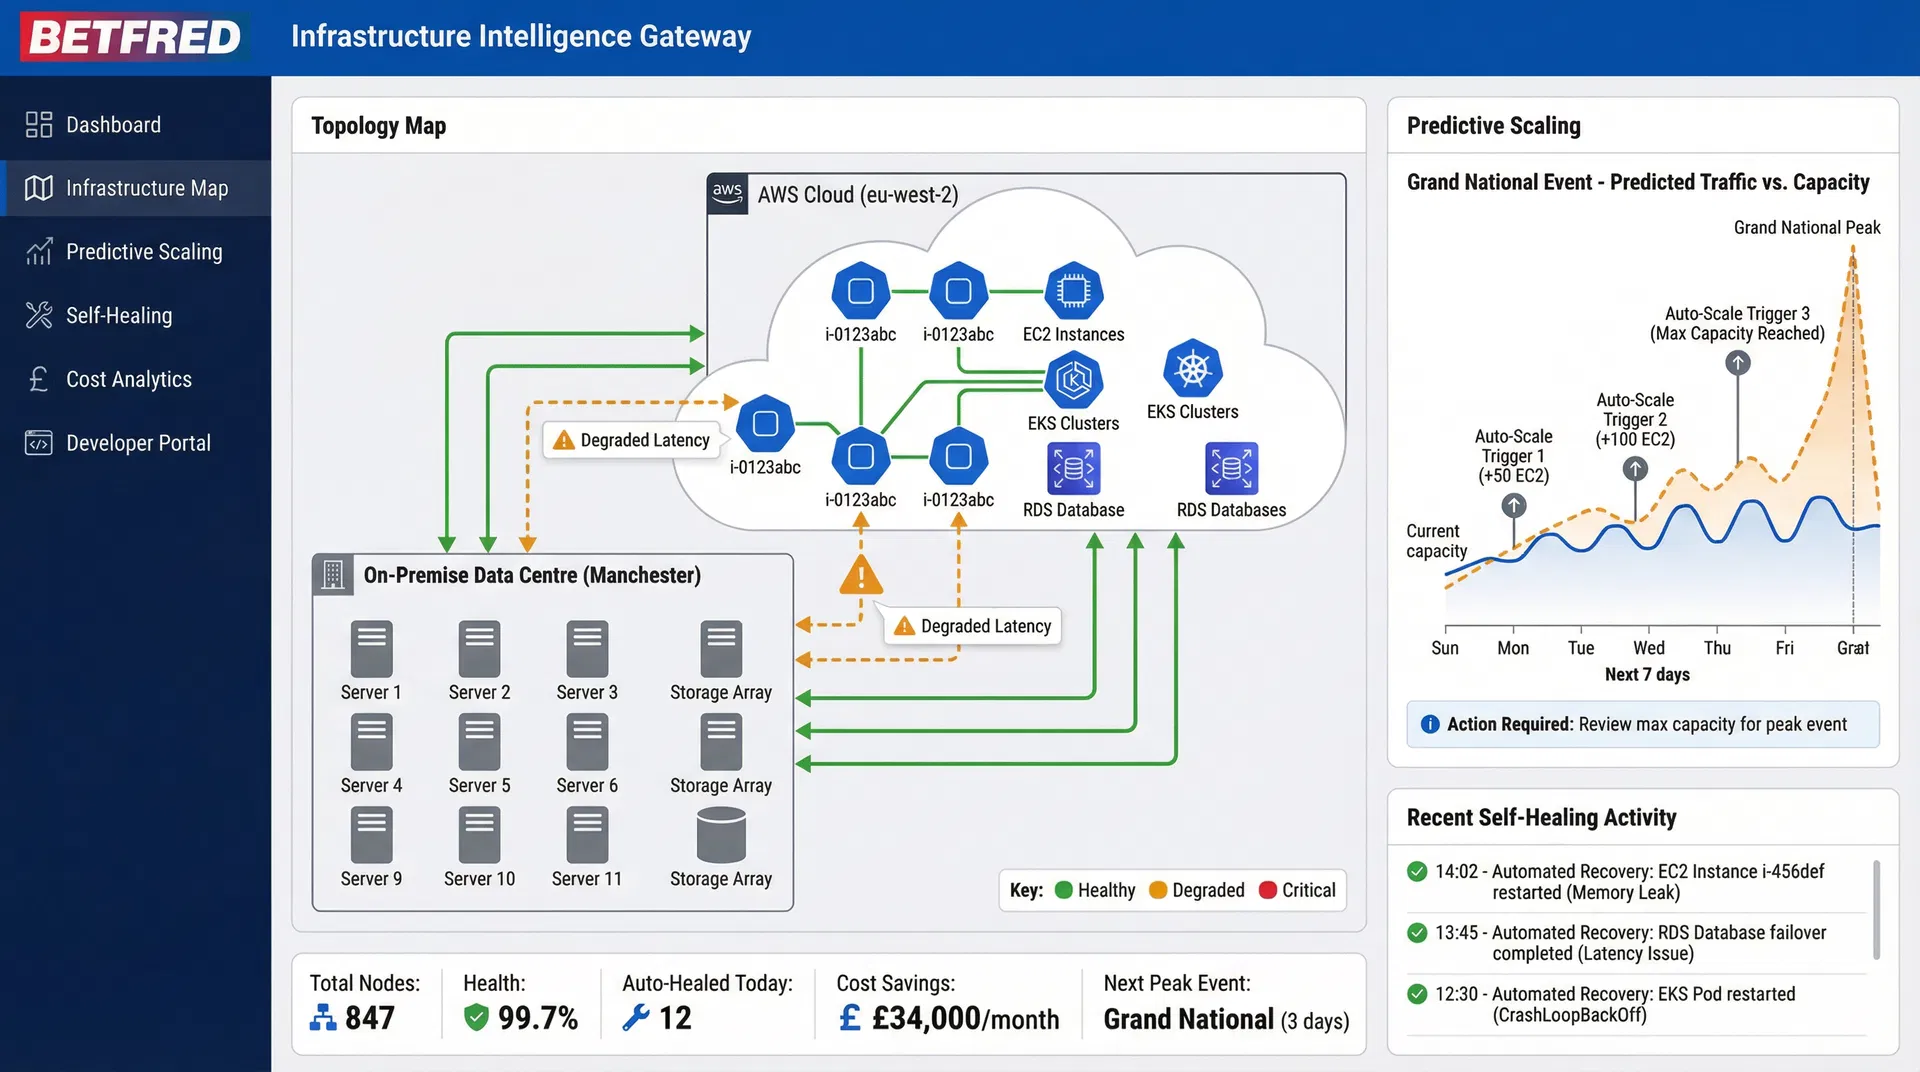Open the Developer Portal code icon
1920x1072 pixels.
click(38, 442)
